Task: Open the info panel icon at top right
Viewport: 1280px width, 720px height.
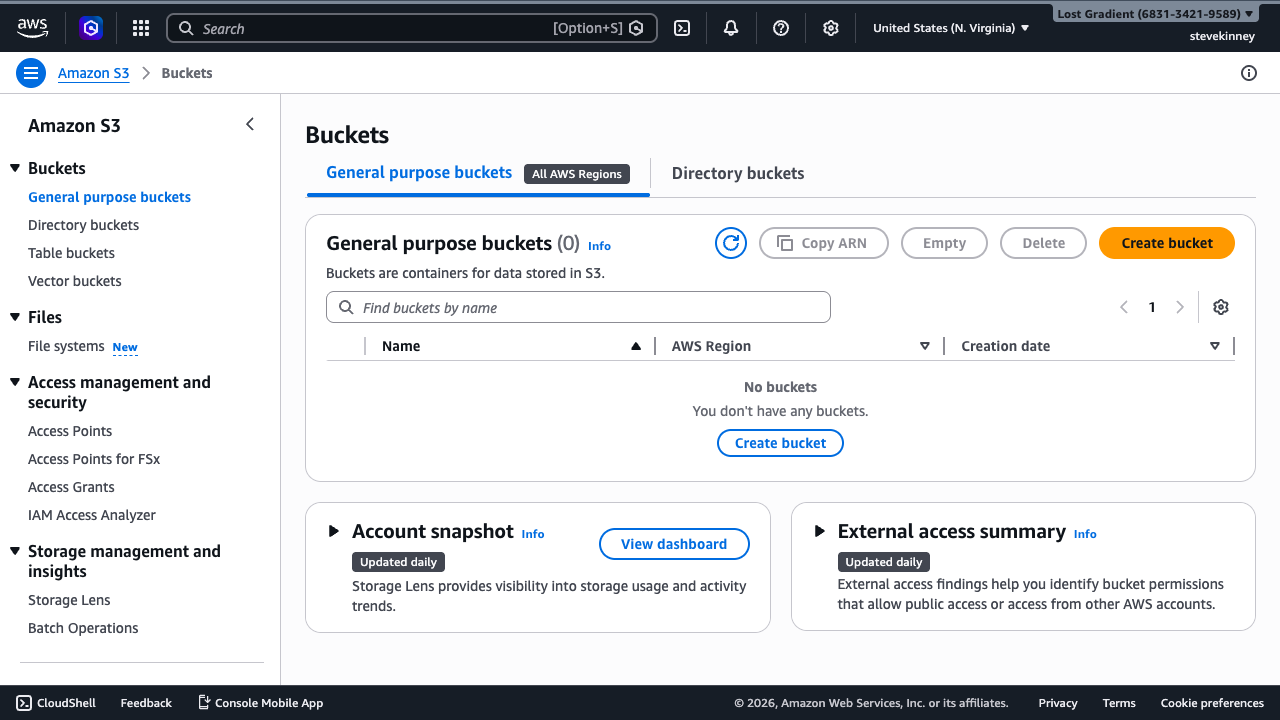Action: pyautogui.click(x=1249, y=73)
